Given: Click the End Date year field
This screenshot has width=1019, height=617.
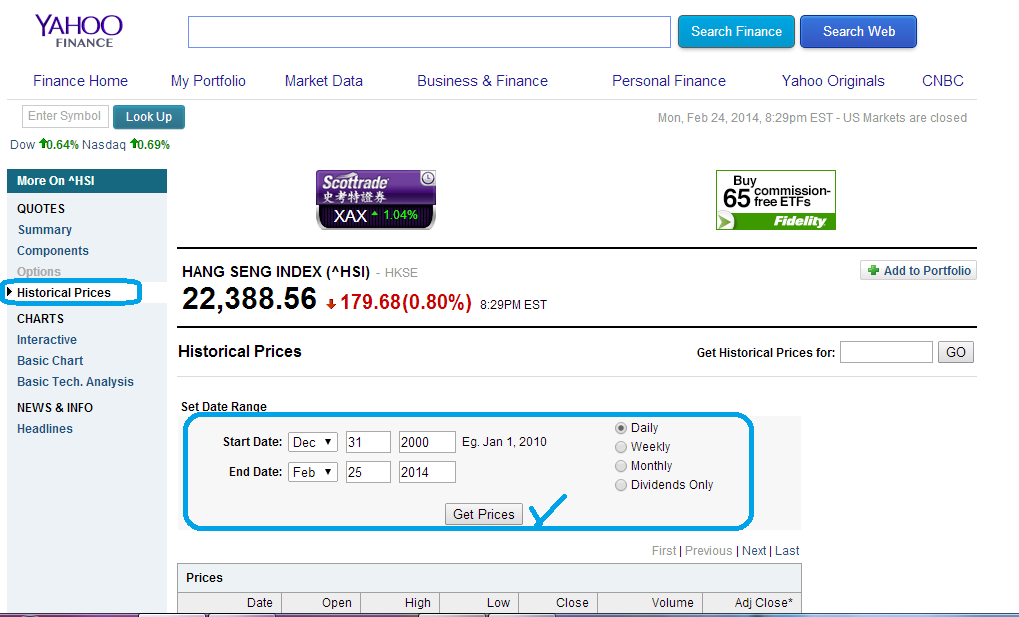Looking at the screenshot, I should tap(427, 472).
